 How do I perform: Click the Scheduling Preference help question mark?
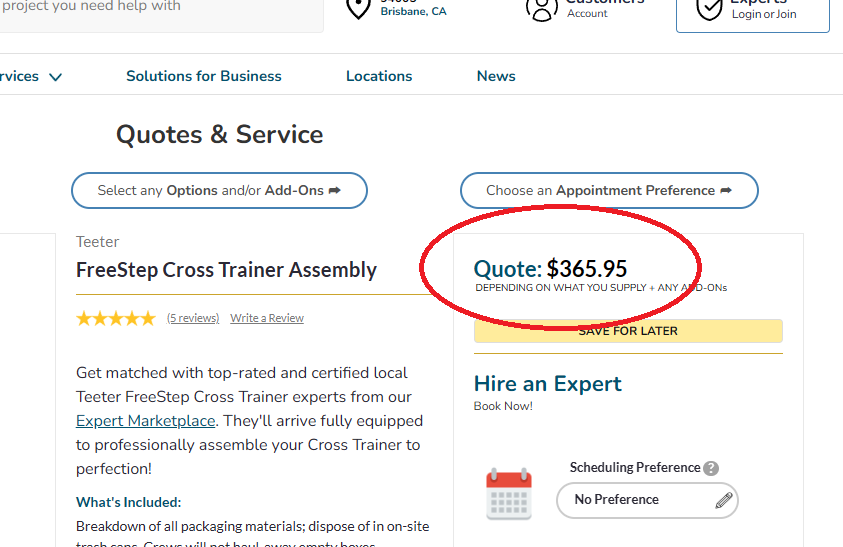(x=711, y=468)
